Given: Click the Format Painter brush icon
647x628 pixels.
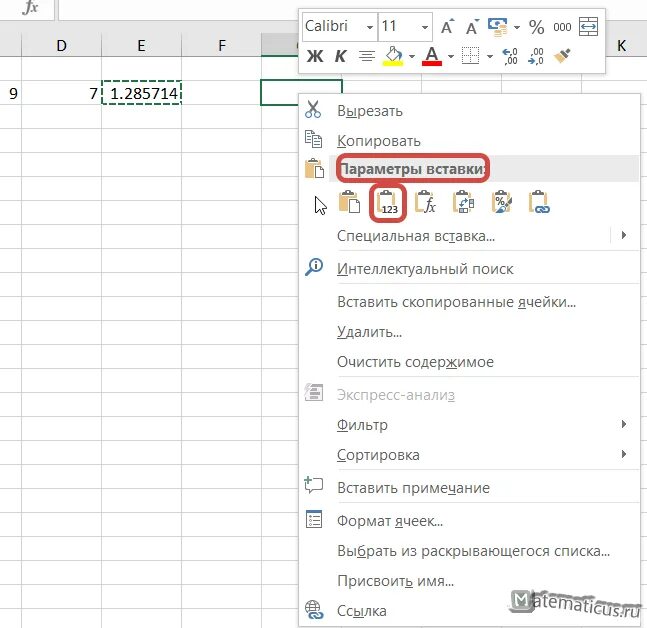Looking at the screenshot, I should (562, 55).
